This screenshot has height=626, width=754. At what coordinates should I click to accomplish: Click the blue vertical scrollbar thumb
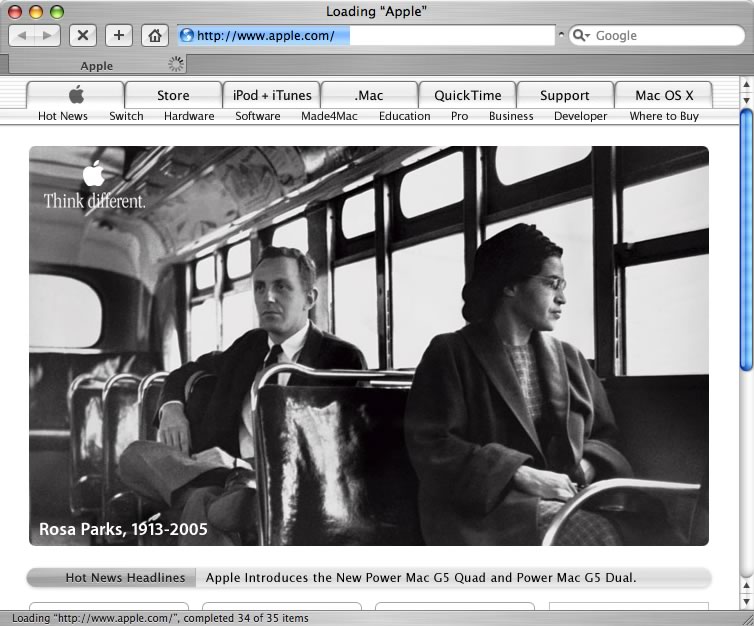click(x=746, y=240)
